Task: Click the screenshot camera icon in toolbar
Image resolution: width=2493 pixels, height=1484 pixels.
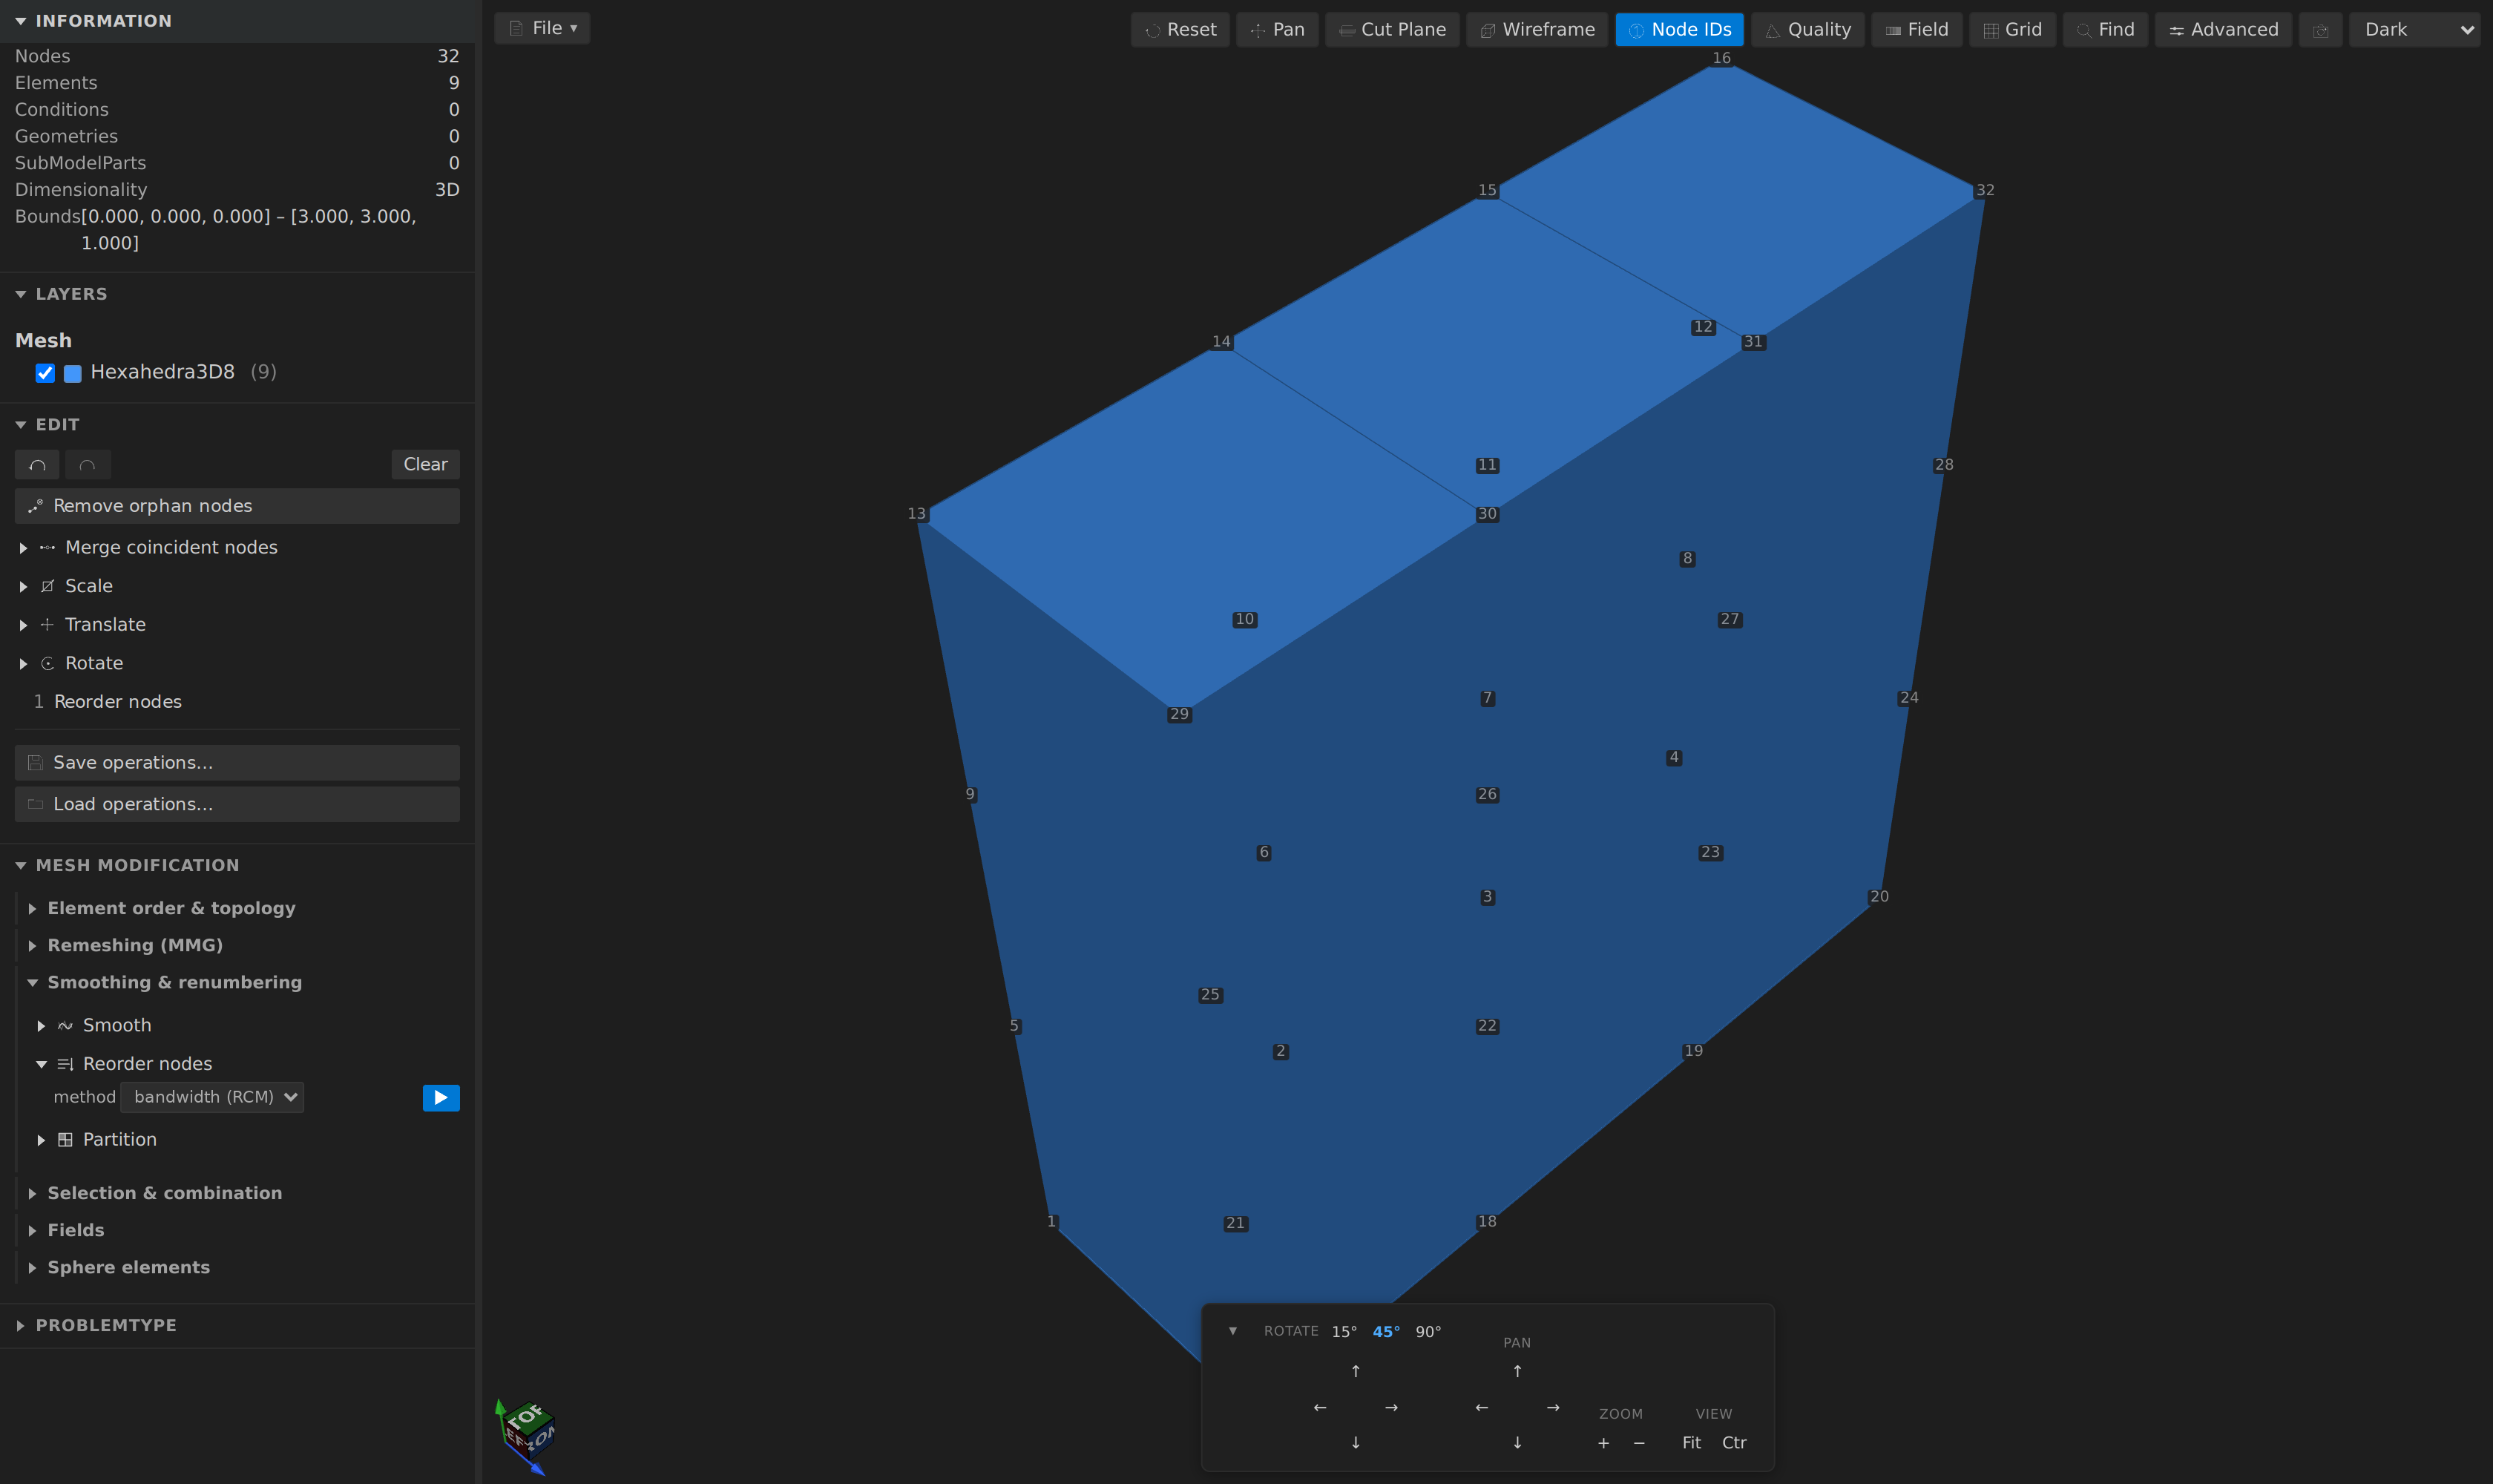Action: tap(2321, 30)
